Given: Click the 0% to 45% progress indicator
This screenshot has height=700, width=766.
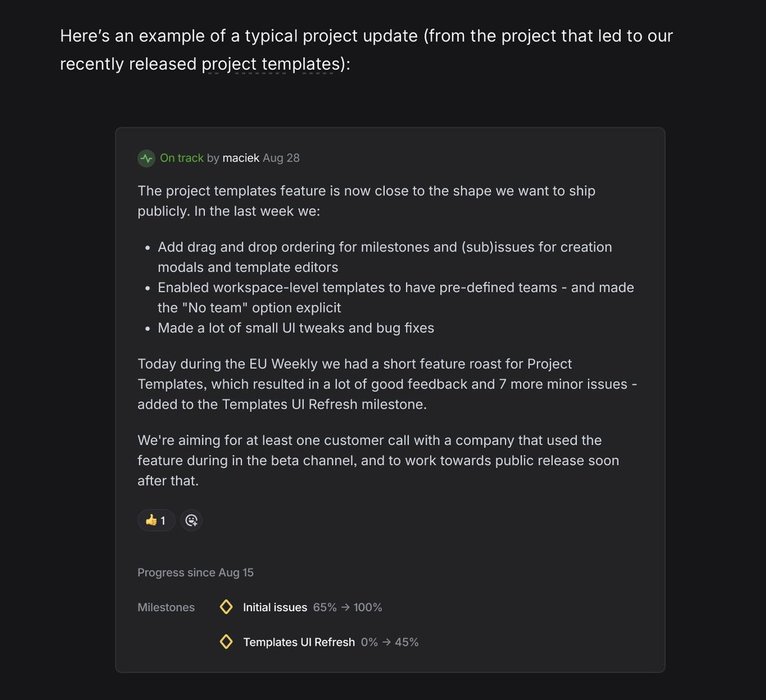Looking at the screenshot, I should [390, 642].
